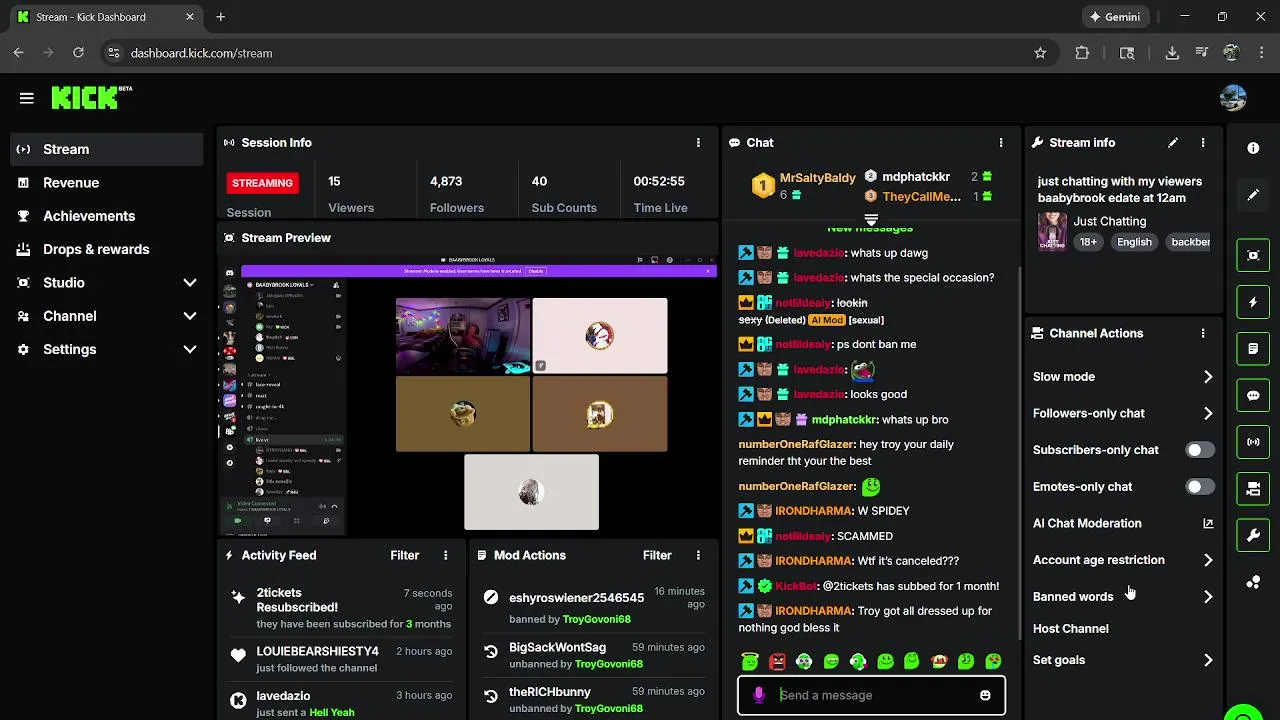Click the purple microphone icon in chat input
This screenshot has height=720, width=1280.
pos(759,695)
